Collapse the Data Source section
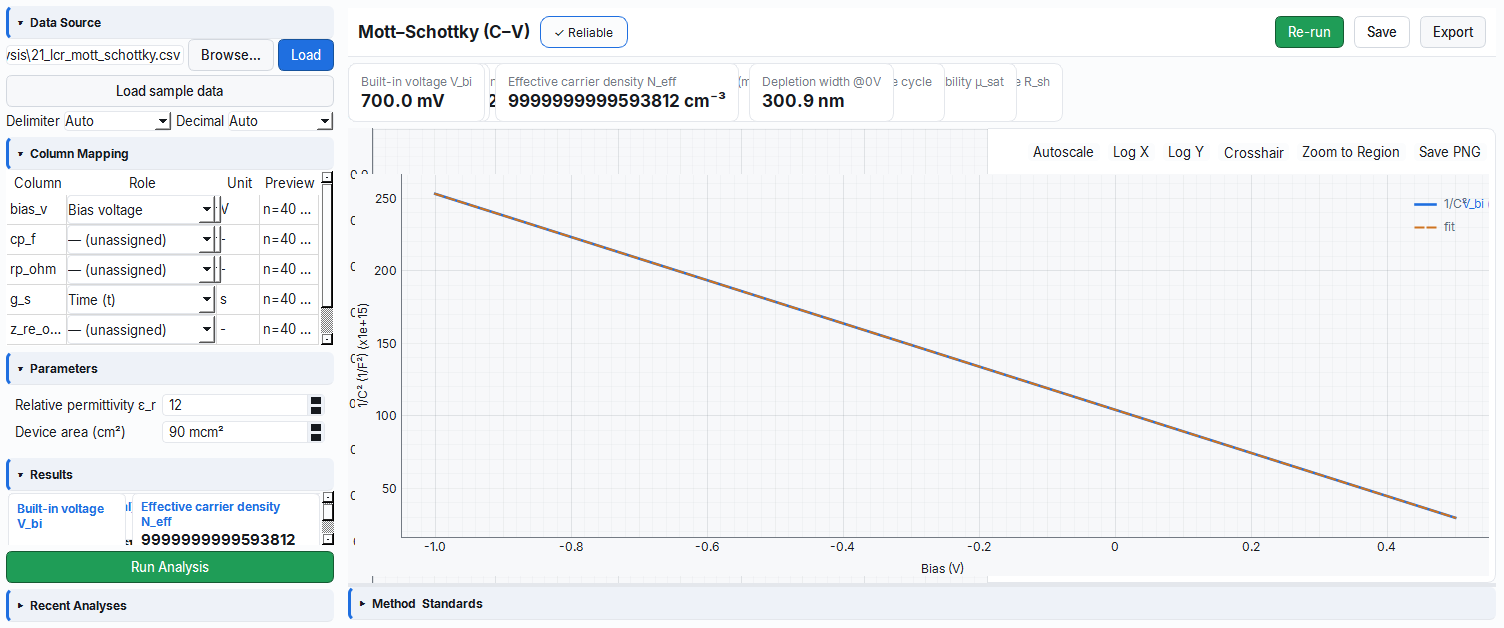Image resolution: width=1504 pixels, height=628 pixels. 170,22
